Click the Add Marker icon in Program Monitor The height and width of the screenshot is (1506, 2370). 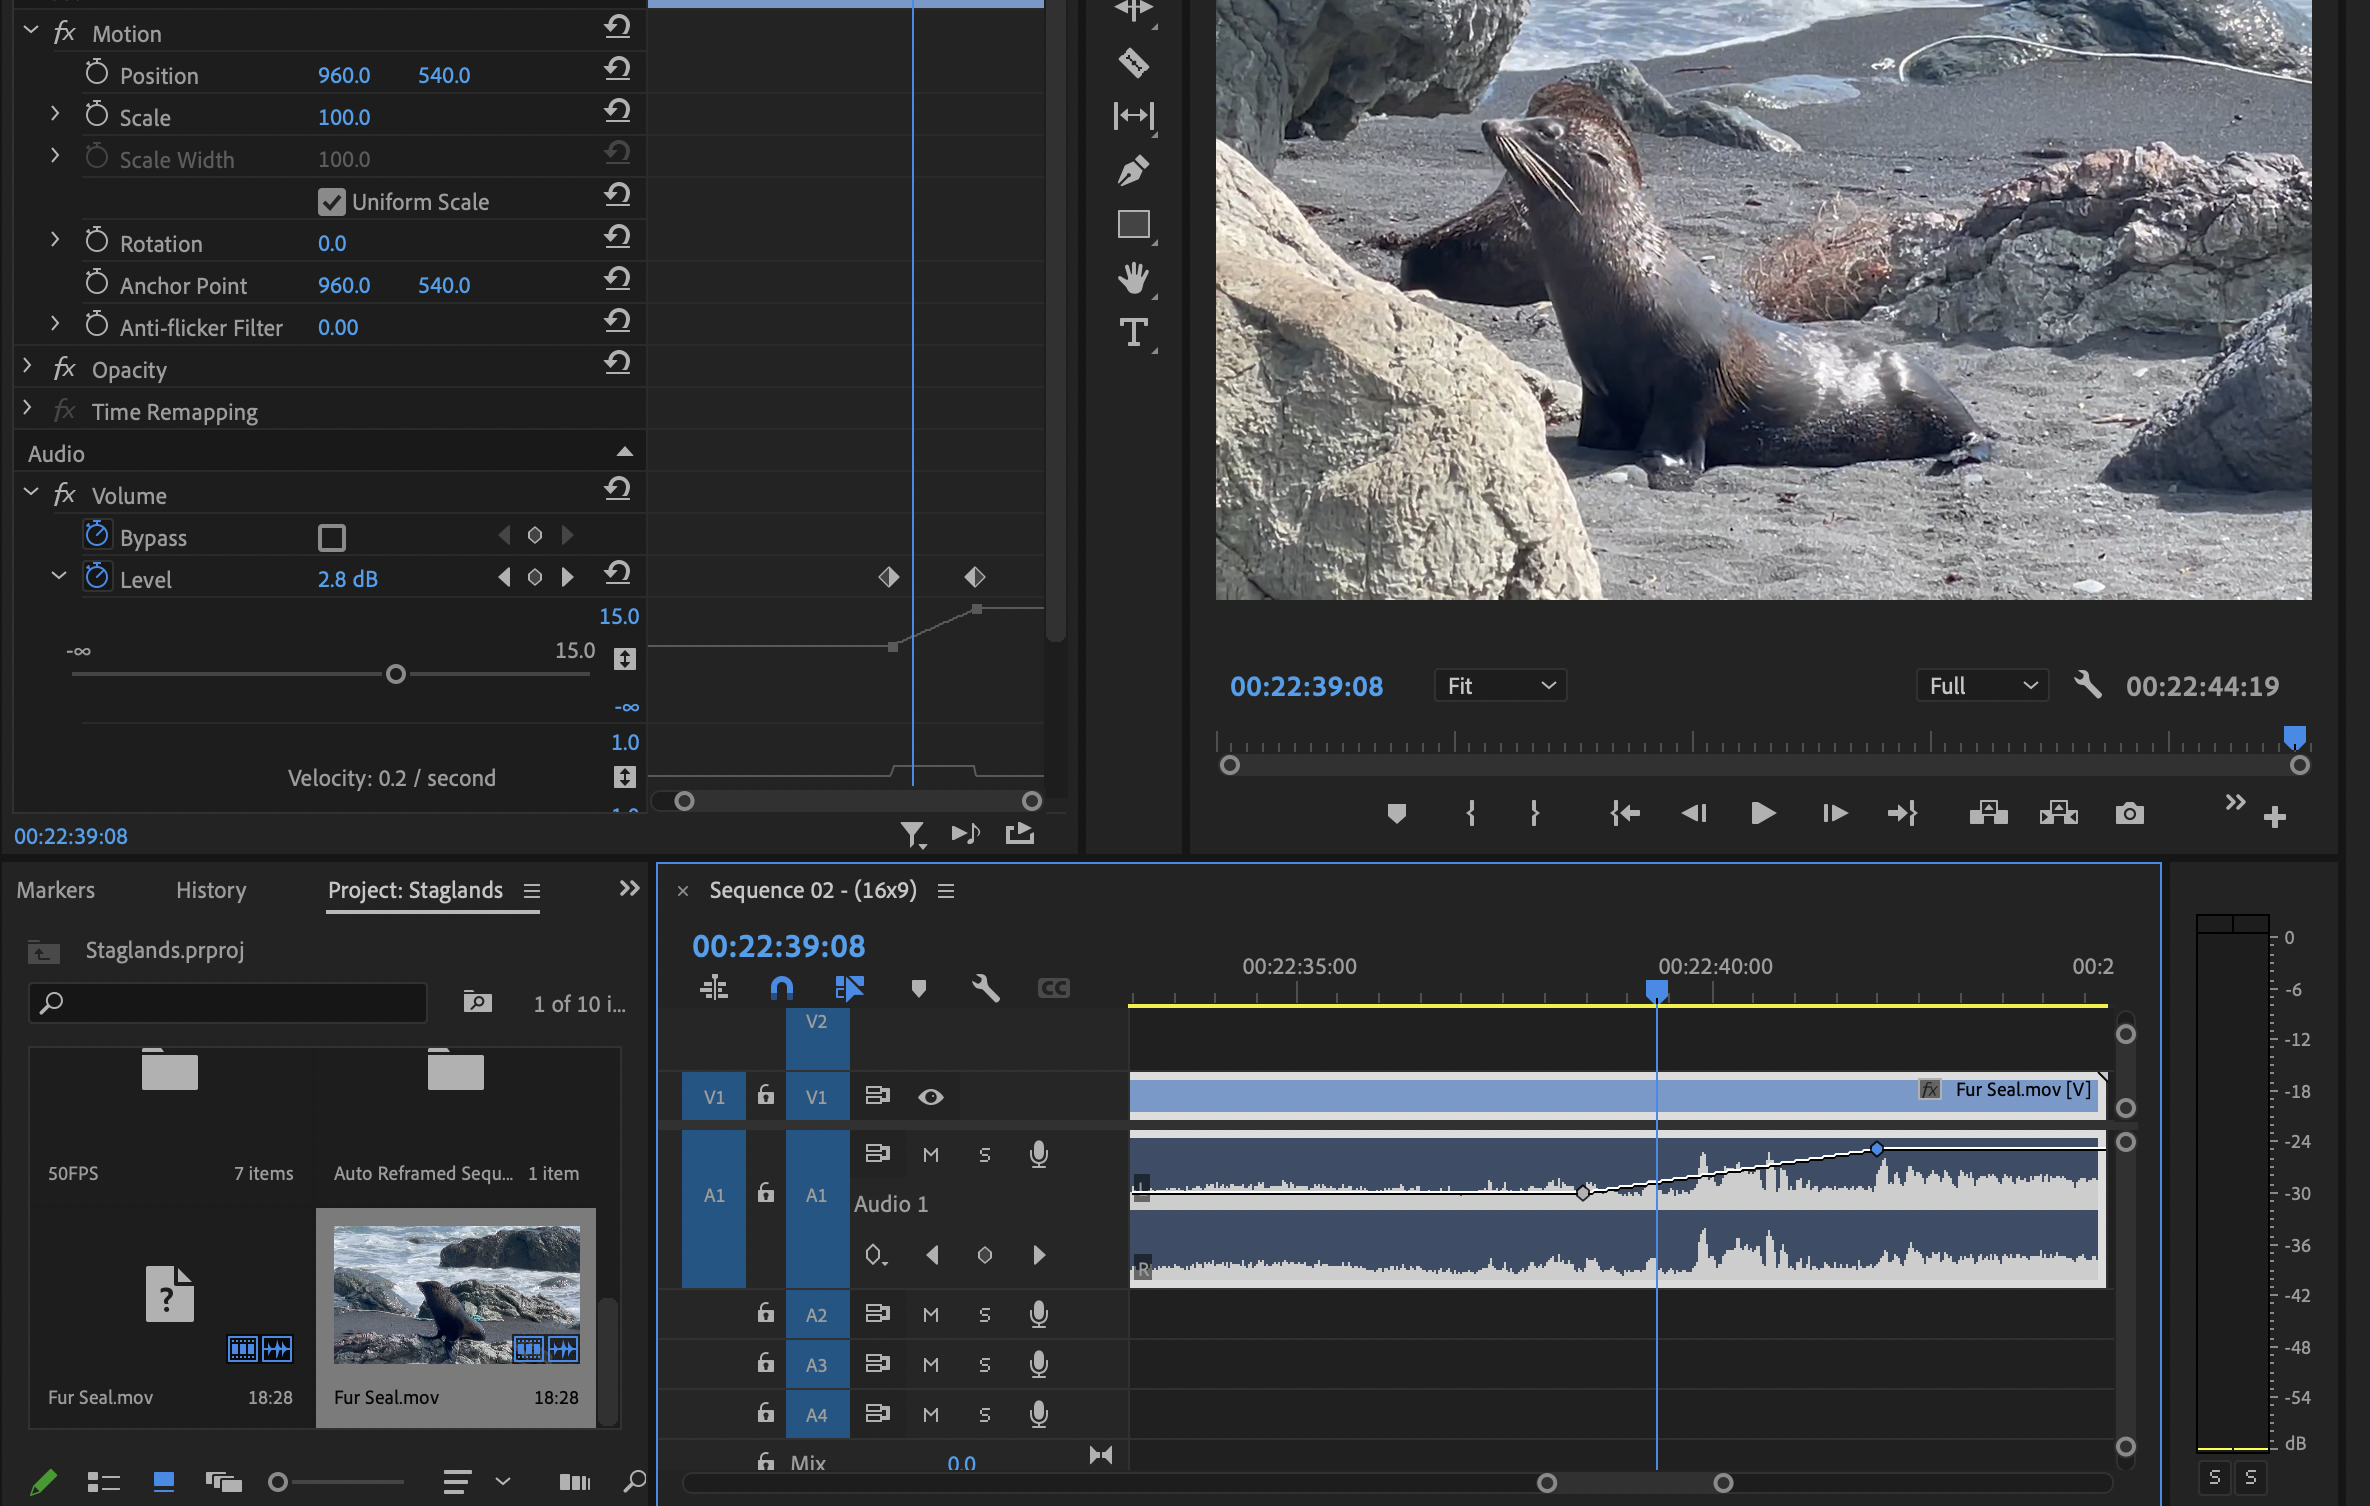[1397, 813]
